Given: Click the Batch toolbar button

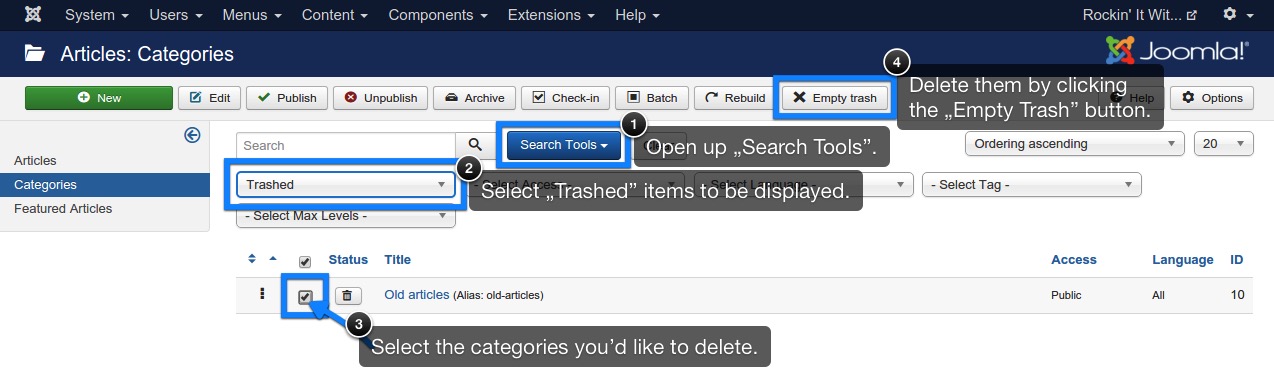Looking at the screenshot, I should [652, 98].
